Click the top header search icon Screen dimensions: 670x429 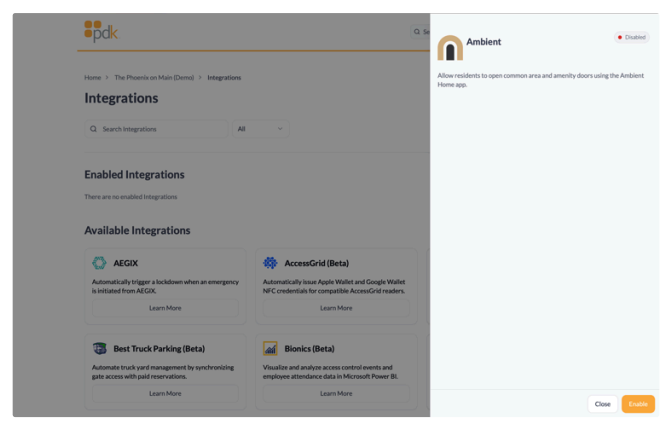[x=417, y=32]
